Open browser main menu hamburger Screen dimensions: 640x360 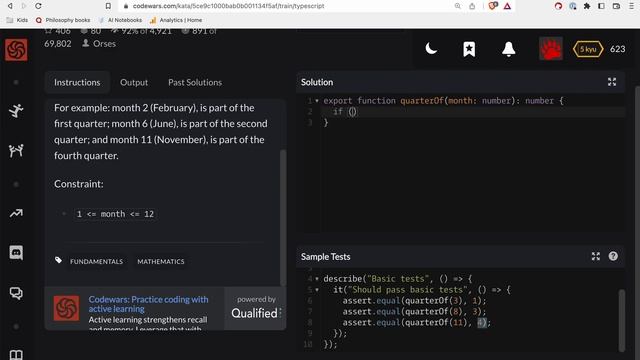coord(631,6)
